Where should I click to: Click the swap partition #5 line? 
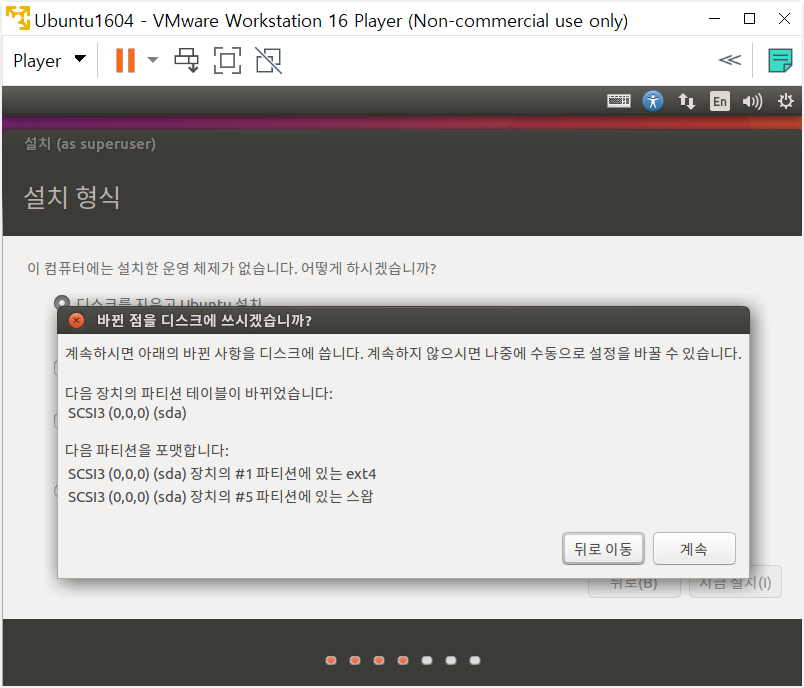(x=220, y=497)
